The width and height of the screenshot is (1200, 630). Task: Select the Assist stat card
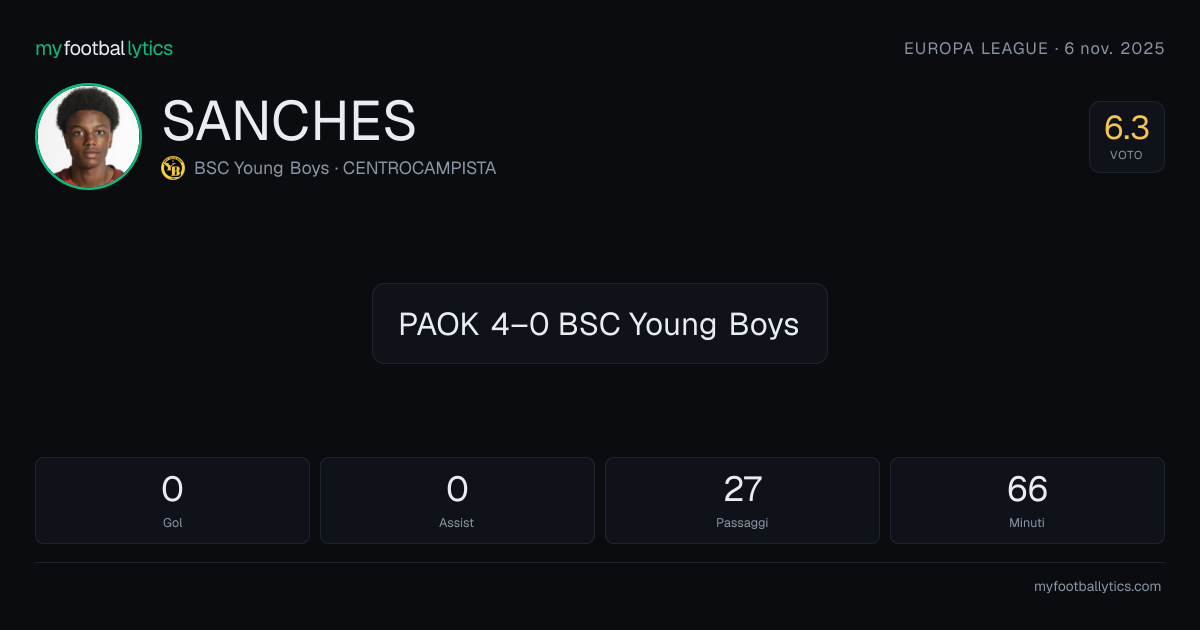click(x=457, y=500)
